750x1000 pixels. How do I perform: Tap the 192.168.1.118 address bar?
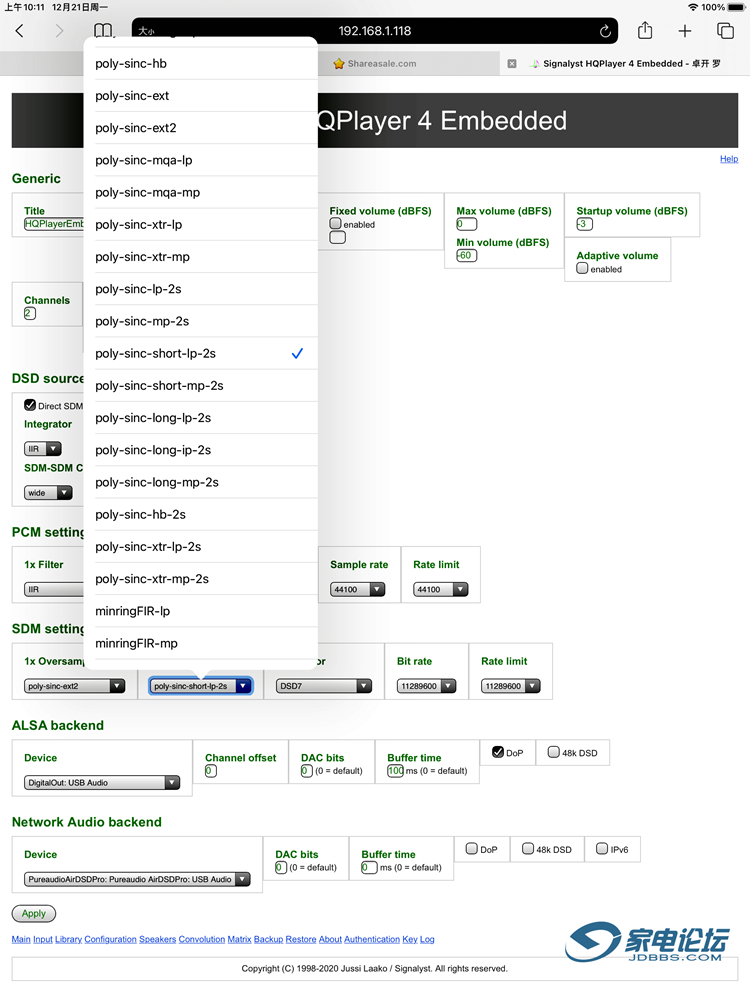pos(374,31)
